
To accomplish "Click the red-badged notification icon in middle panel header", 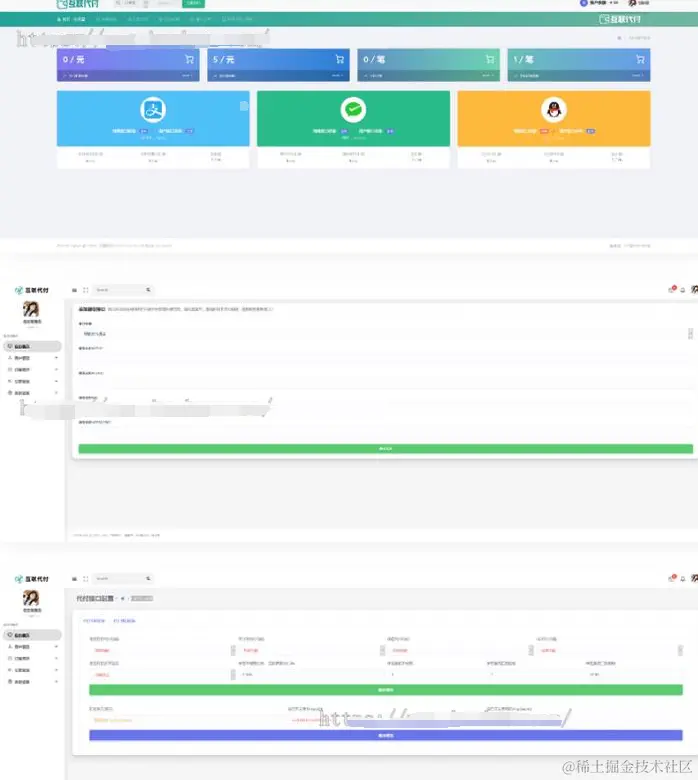I will tap(672, 289).
